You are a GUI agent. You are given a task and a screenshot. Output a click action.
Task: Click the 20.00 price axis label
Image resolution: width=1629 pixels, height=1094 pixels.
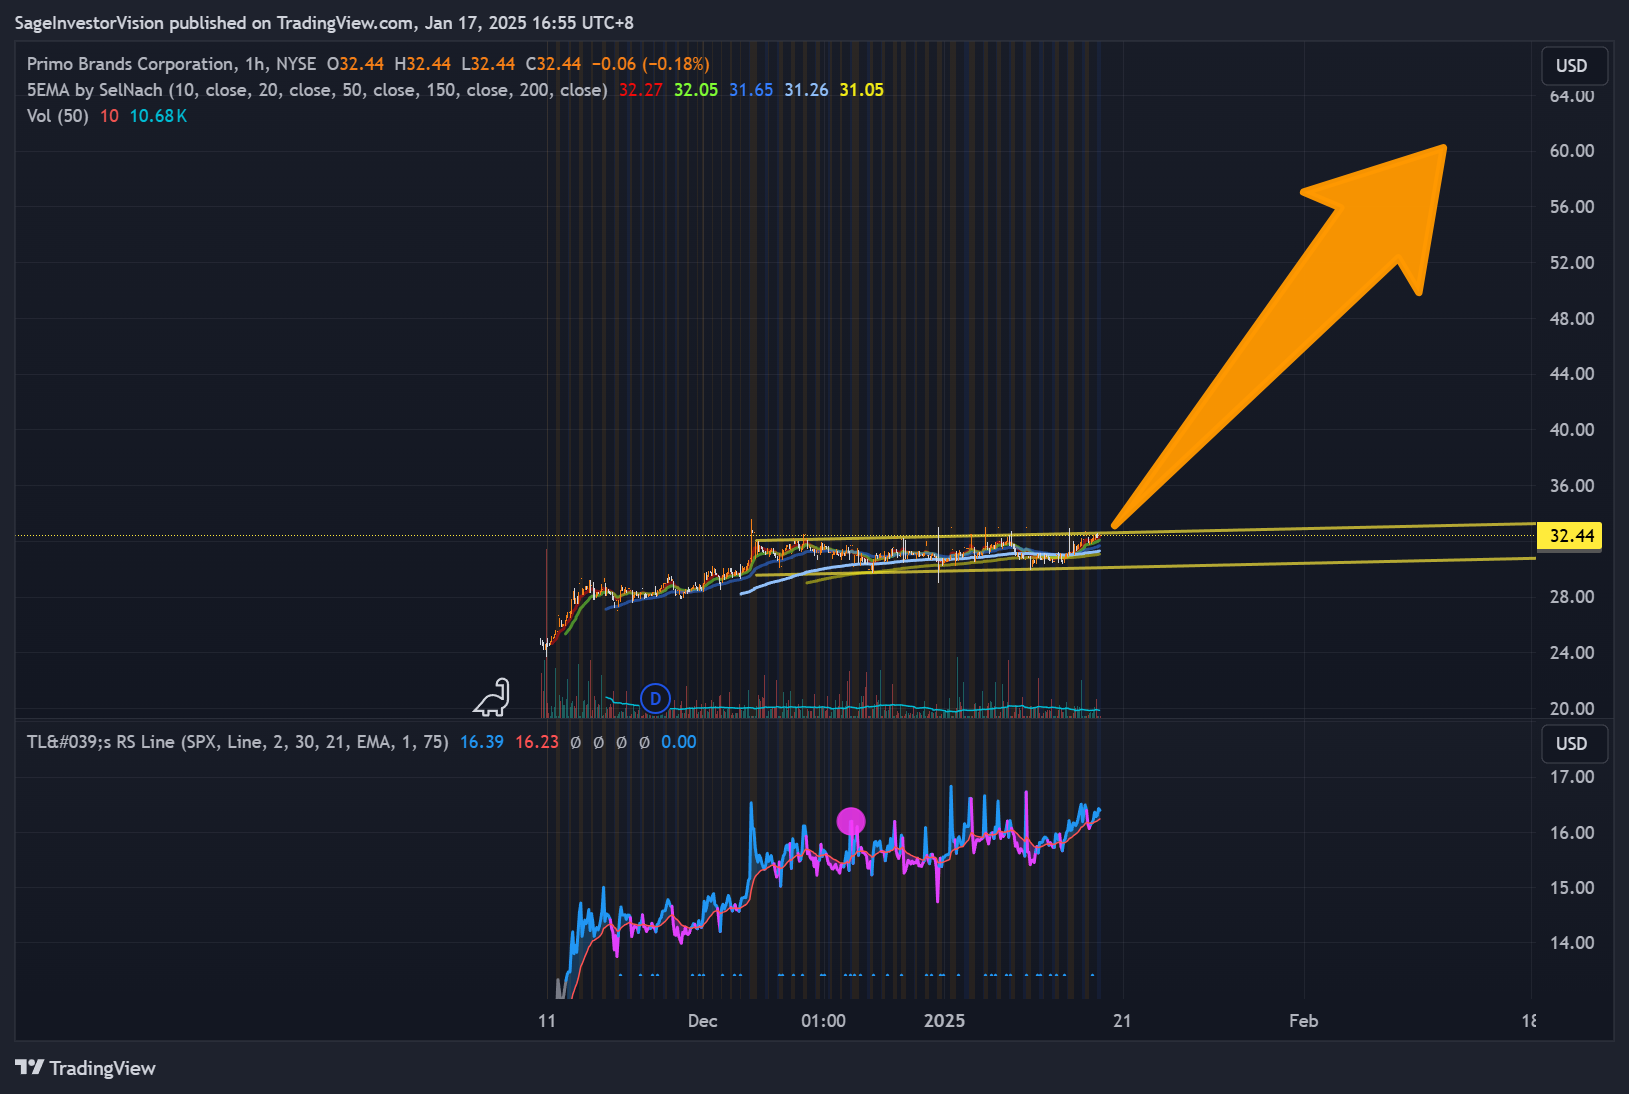point(1571,709)
